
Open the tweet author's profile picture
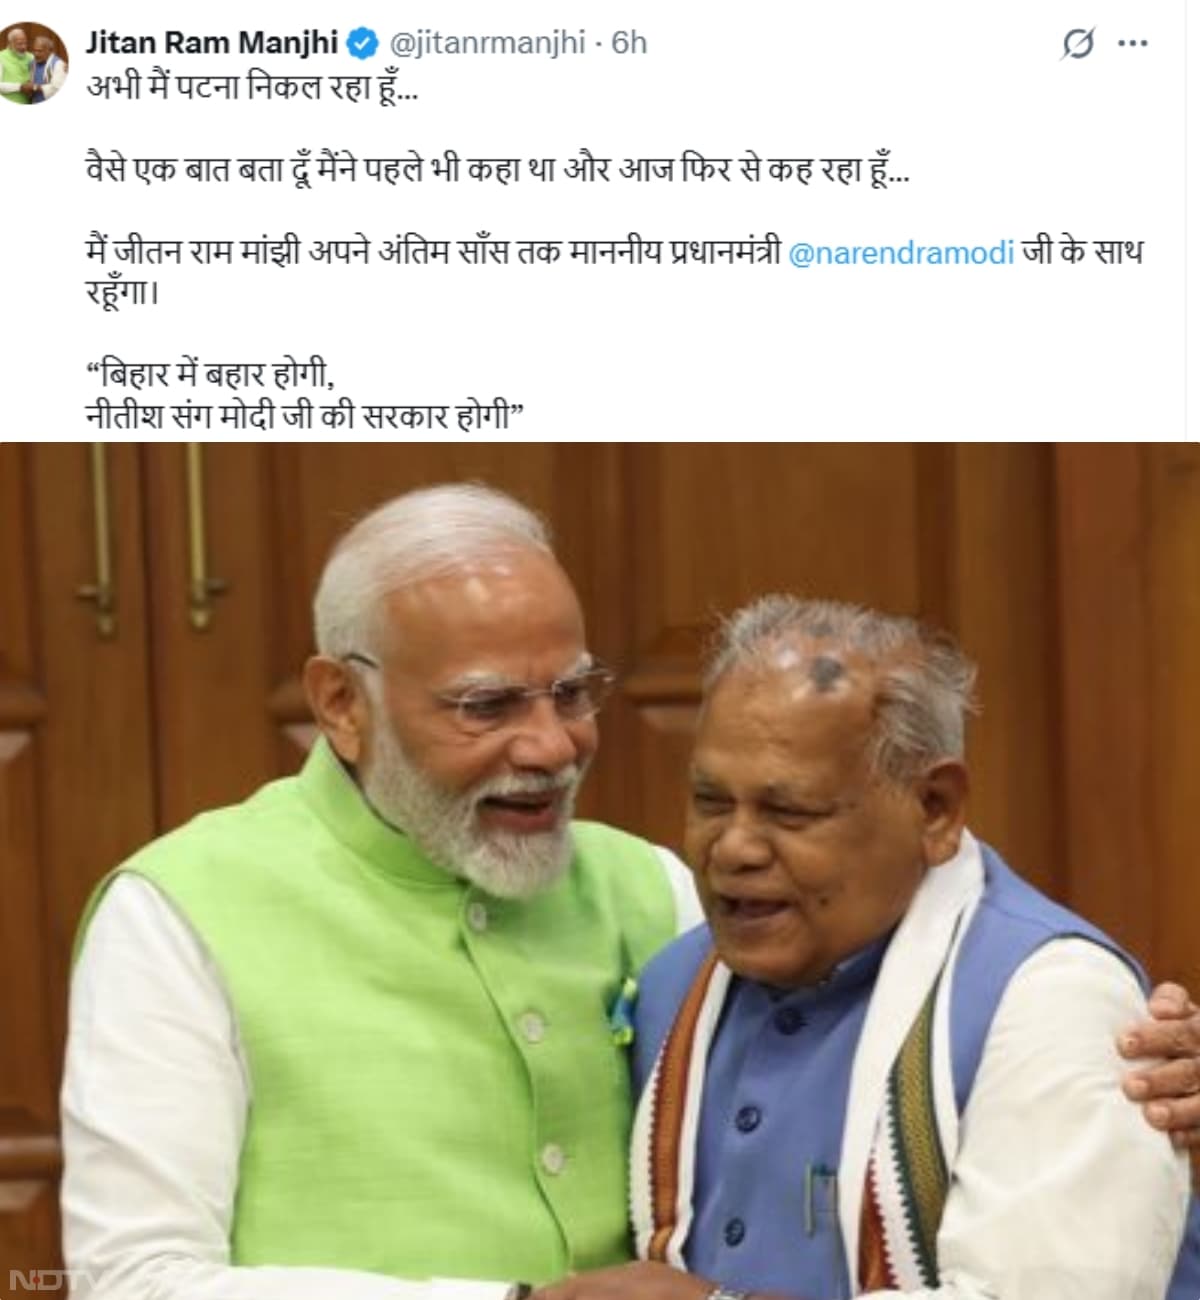[x=33, y=62]
